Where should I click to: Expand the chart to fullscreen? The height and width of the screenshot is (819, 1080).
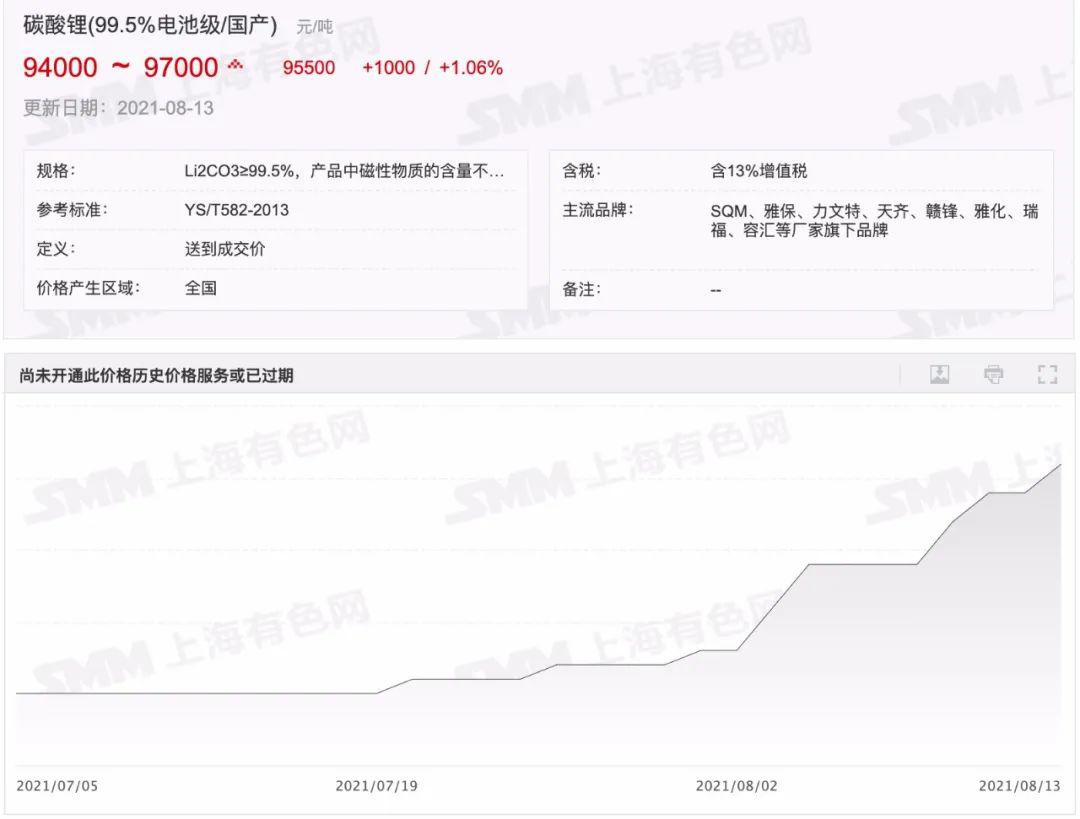coord(1047,375)
